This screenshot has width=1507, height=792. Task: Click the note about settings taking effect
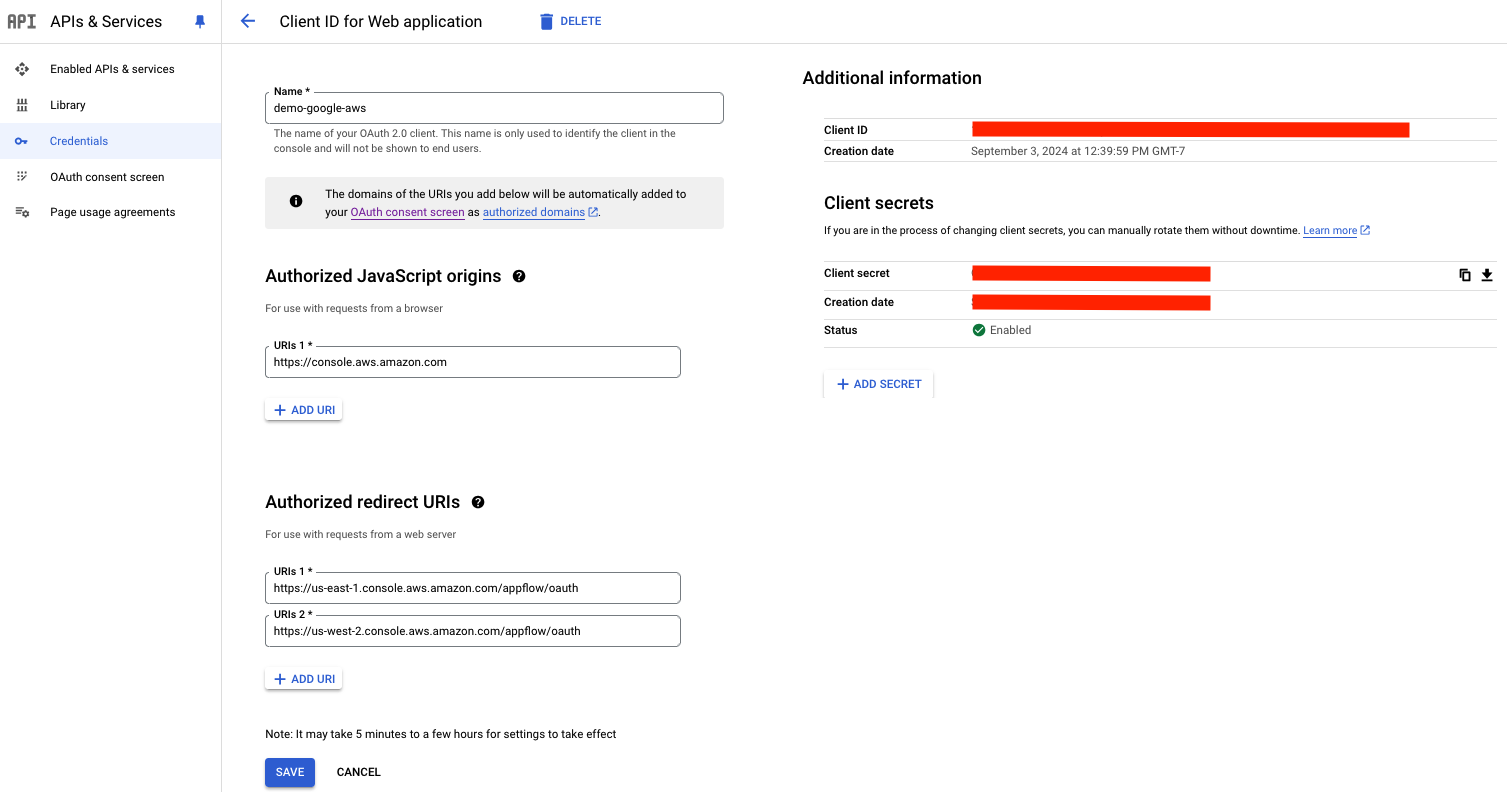(441, 734)
